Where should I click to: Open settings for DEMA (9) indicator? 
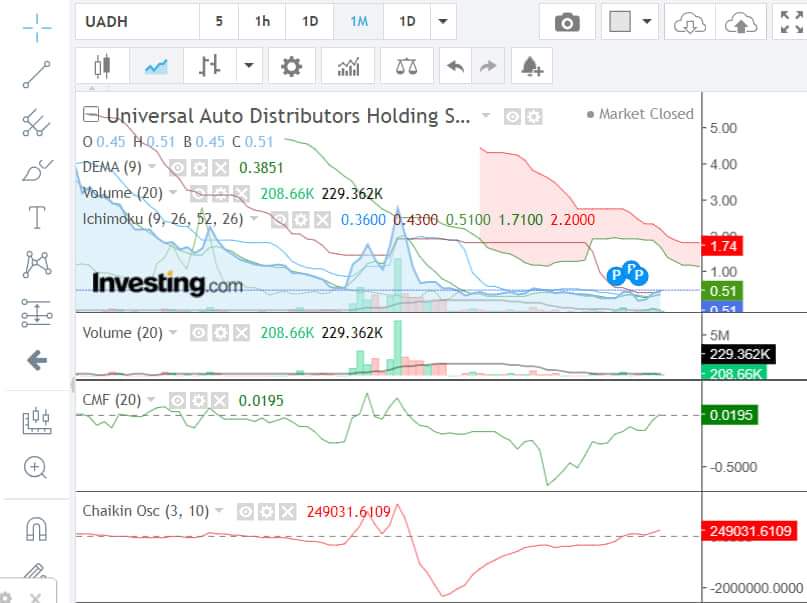(199, 168)
